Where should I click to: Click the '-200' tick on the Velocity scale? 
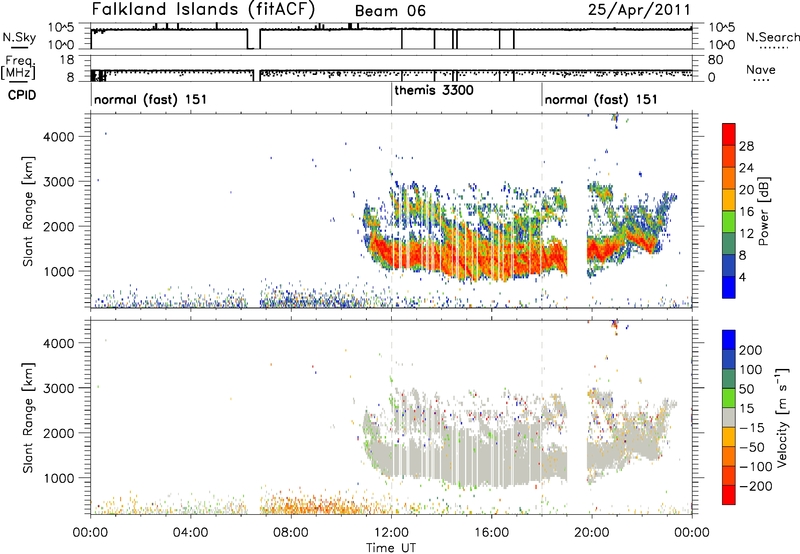[x=756, y=486]
